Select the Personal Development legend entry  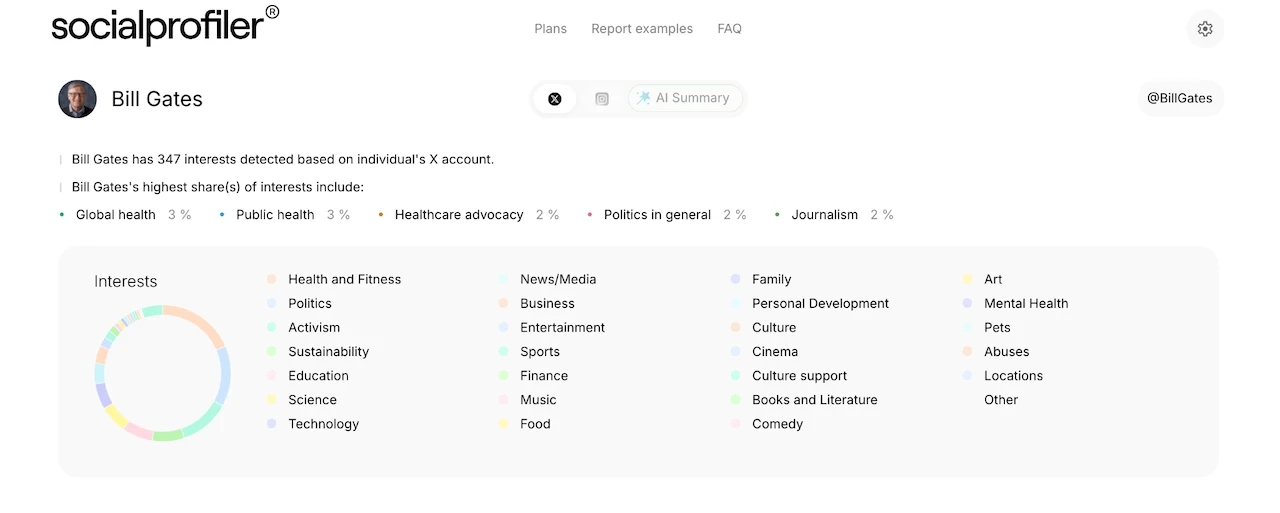(810, 304)
